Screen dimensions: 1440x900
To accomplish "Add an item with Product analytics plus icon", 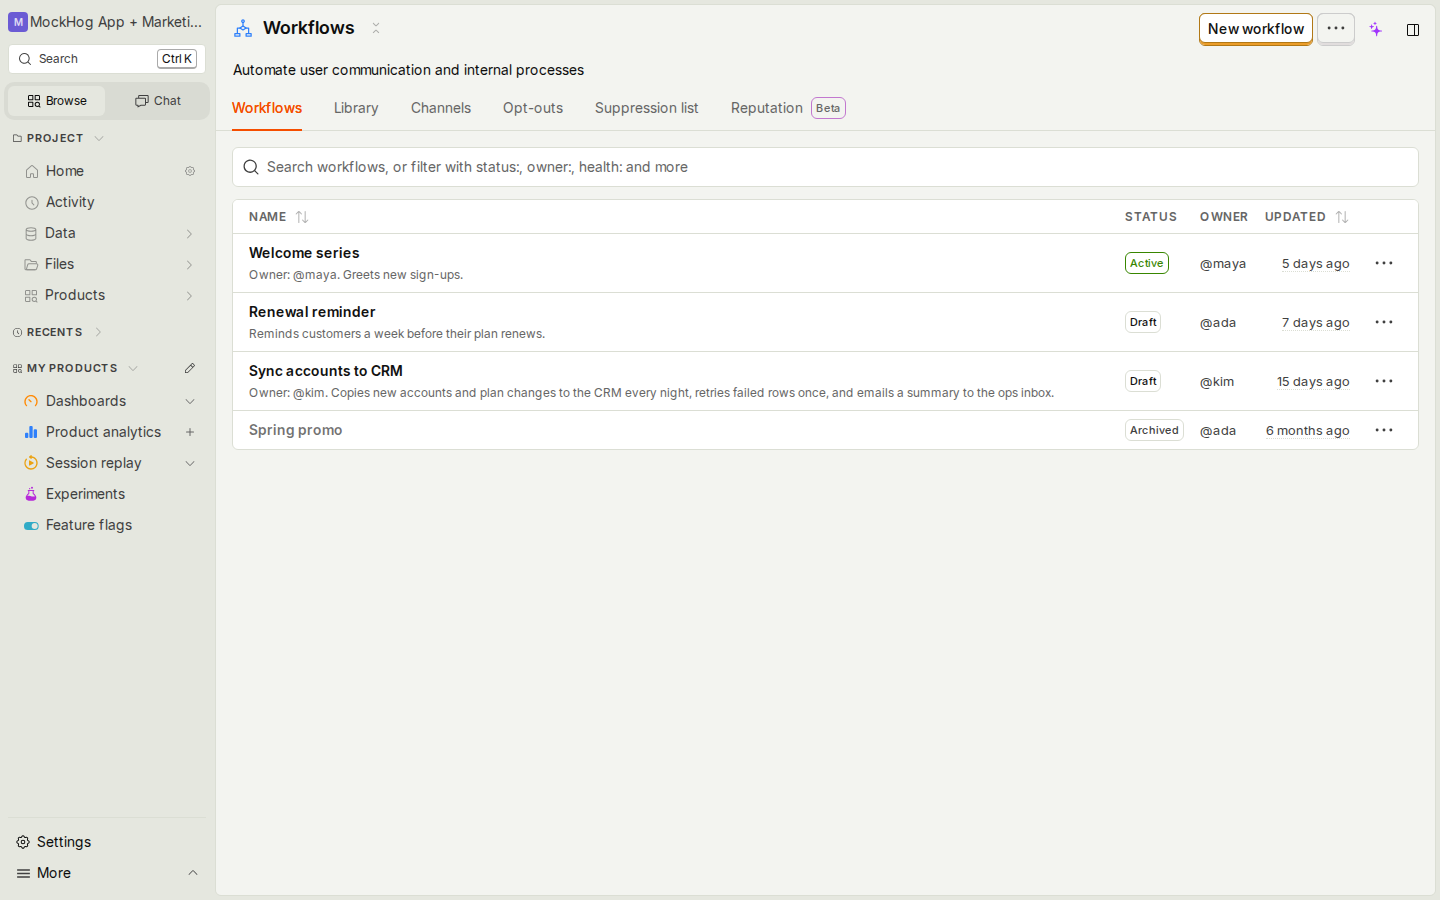I will (x=190, y=432).
